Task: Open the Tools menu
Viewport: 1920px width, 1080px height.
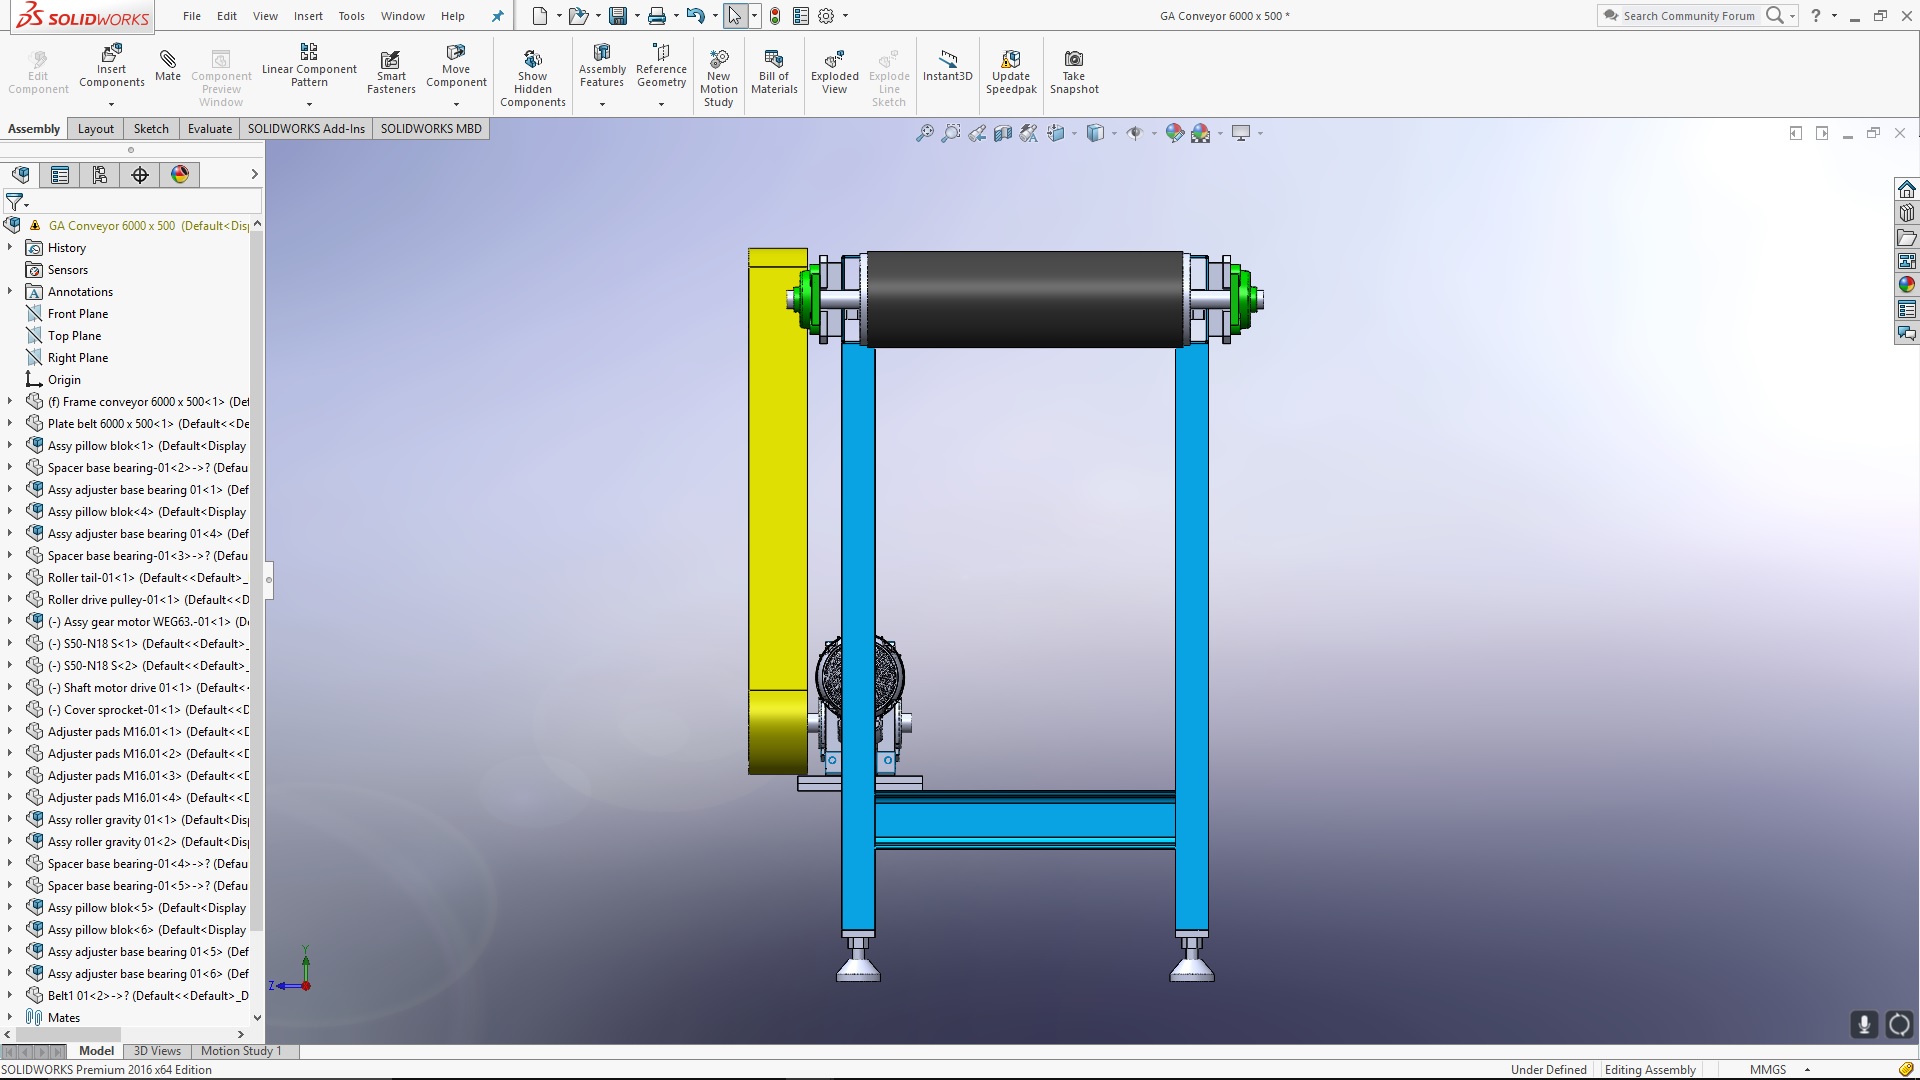Action: click(x=351, y=16)
